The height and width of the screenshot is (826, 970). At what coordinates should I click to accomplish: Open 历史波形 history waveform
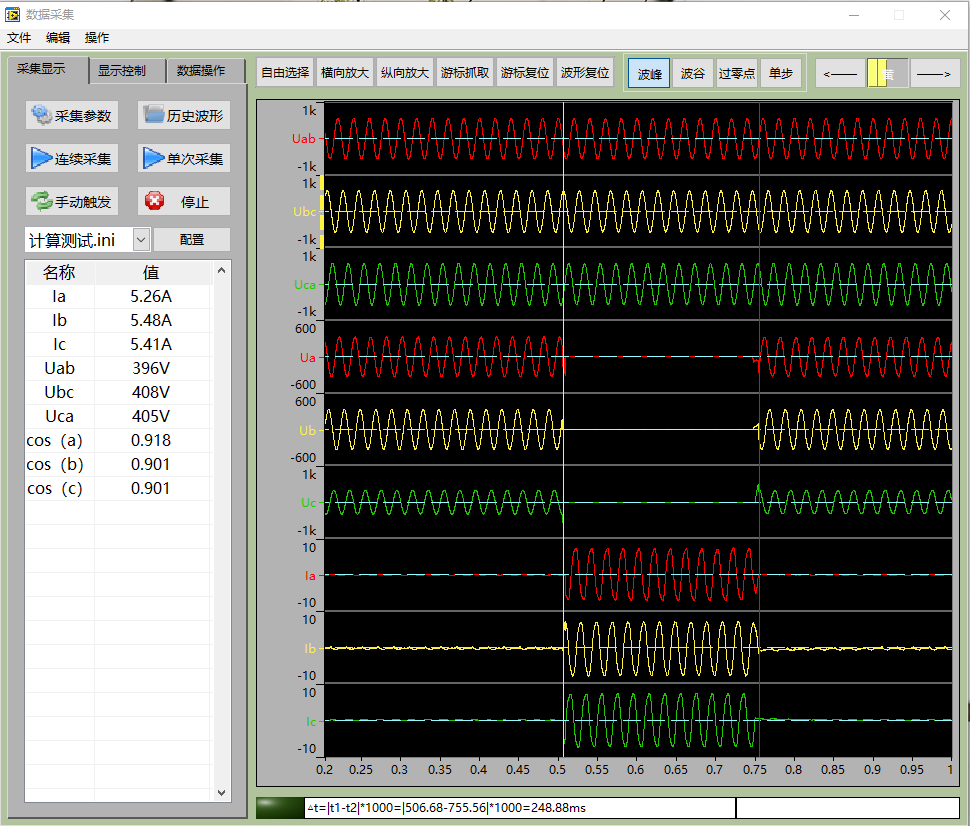pyautogui.click(x=183, y=115)
